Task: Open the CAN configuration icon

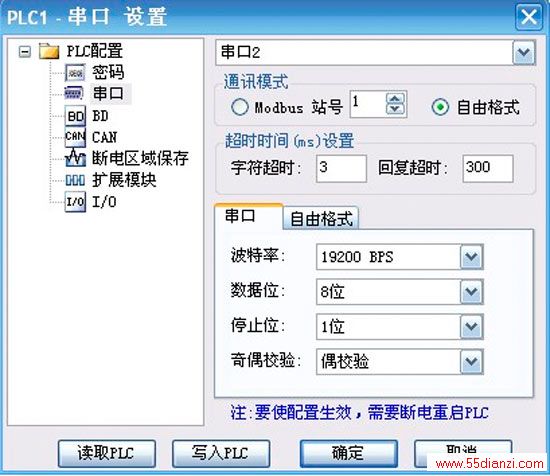Action: click(x=75, y=137)
